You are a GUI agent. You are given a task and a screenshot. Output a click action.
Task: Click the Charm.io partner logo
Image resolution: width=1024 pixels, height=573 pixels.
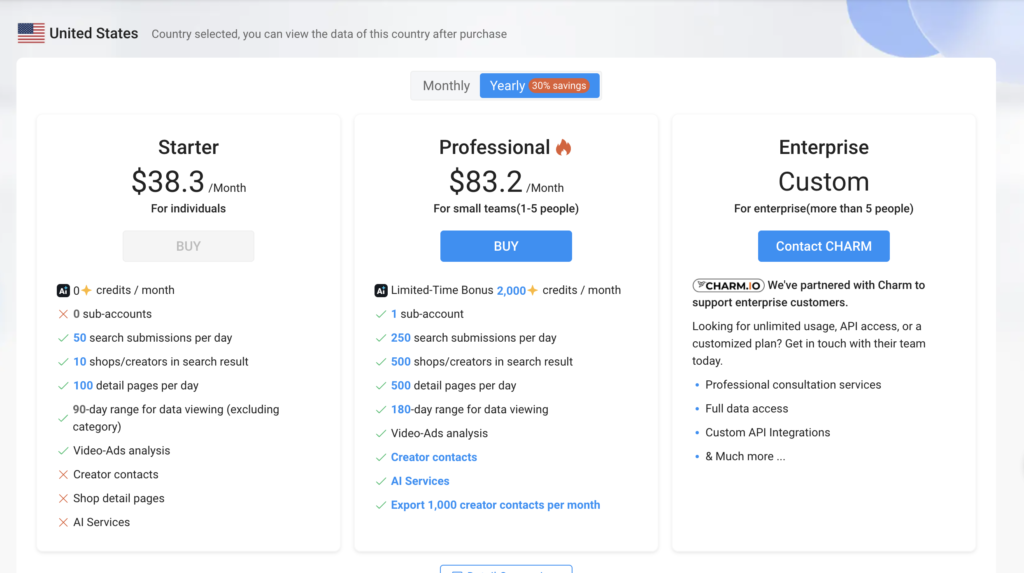pos(728,285)
